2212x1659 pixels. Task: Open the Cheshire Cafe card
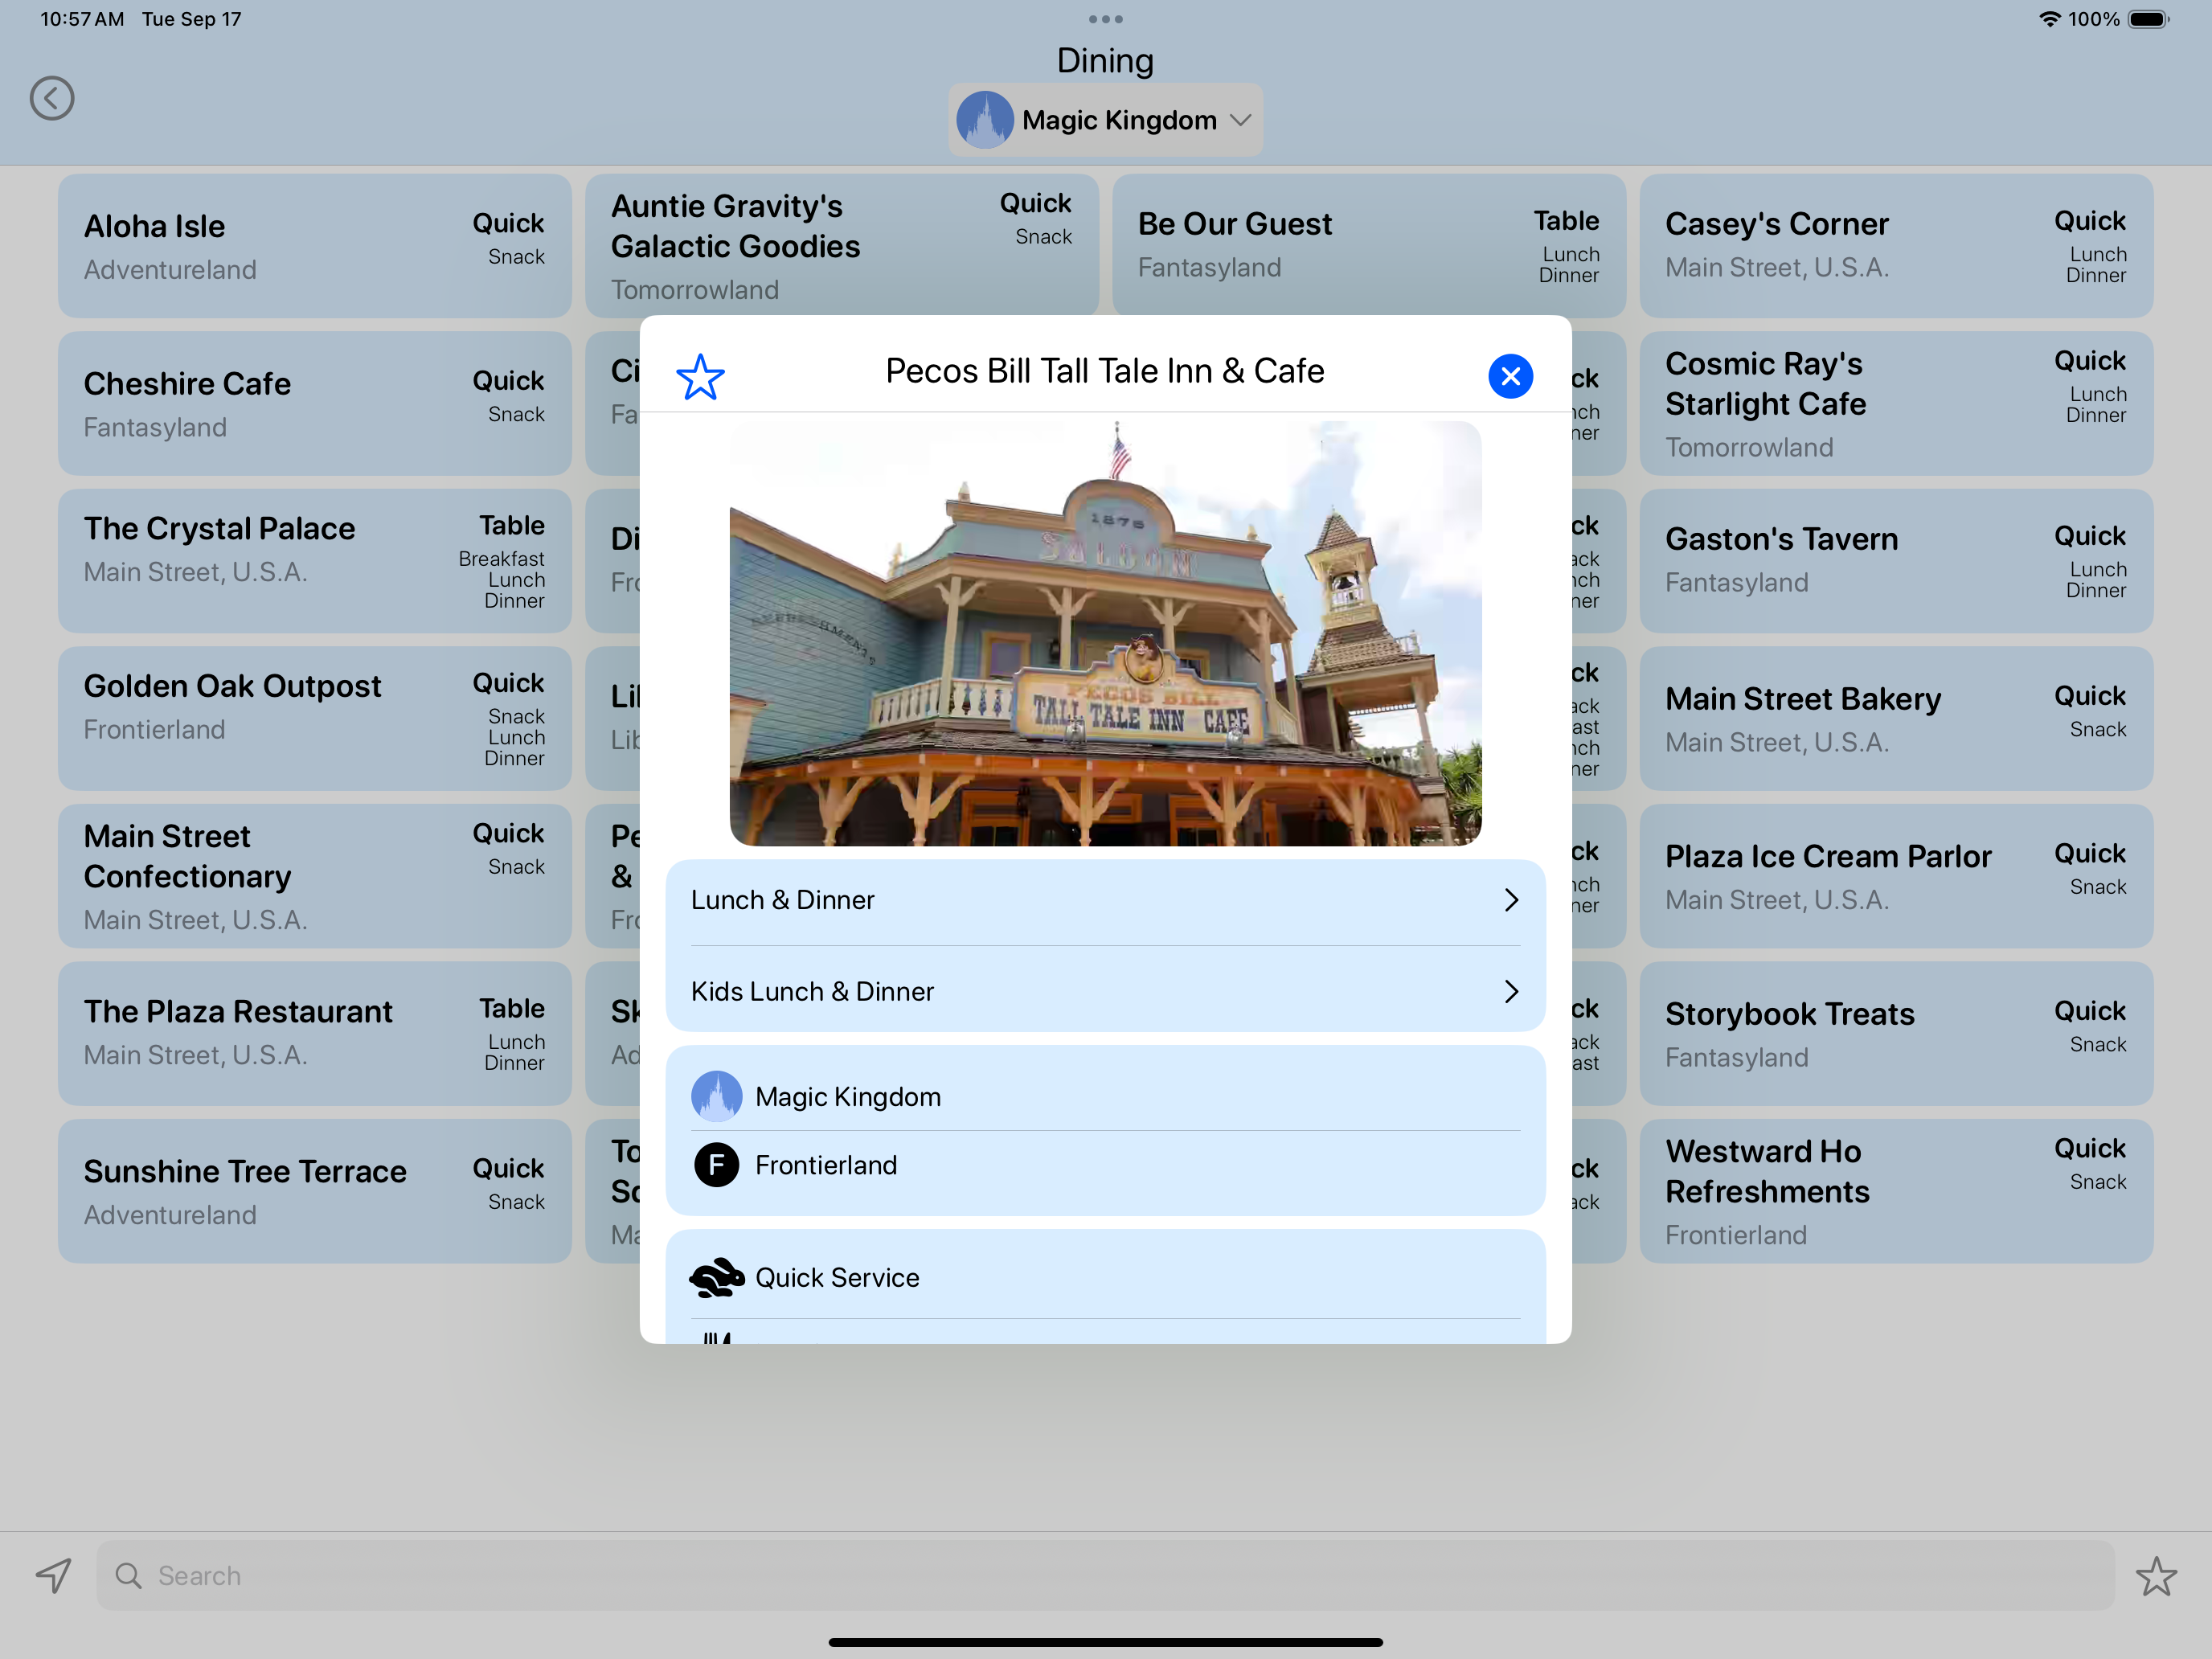(x=314, y=403)
